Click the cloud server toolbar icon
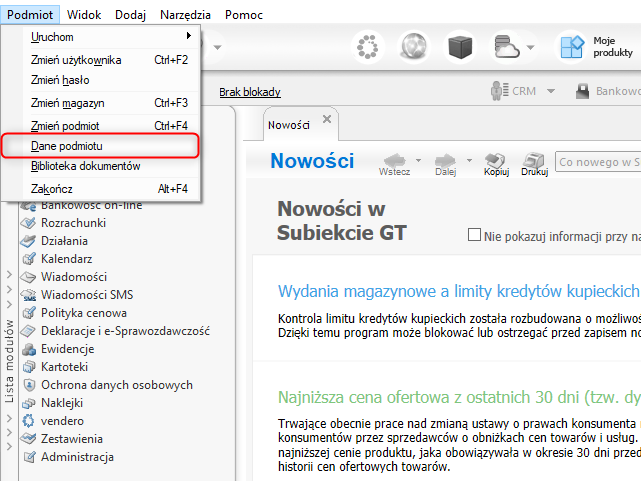This screenshot has height=481, width=641. (506, 47)
